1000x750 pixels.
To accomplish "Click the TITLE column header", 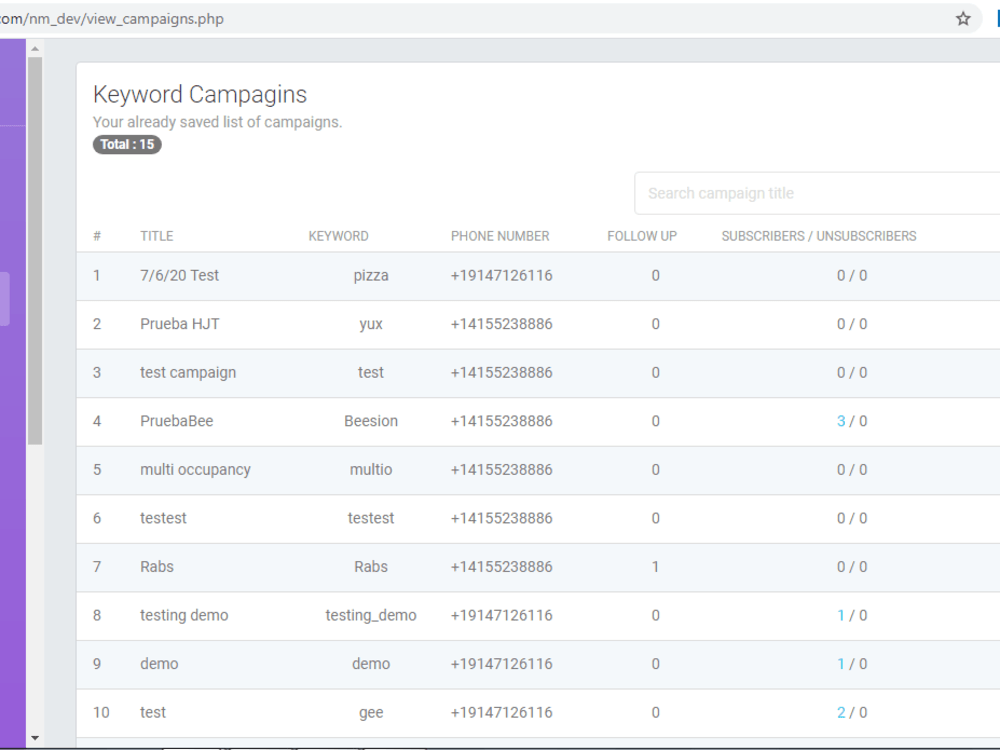I will [157, 236].
